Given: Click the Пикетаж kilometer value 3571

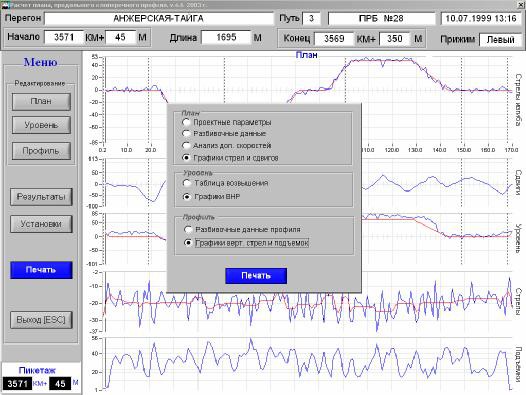Looking at the screenshot, I should (17, 384).
